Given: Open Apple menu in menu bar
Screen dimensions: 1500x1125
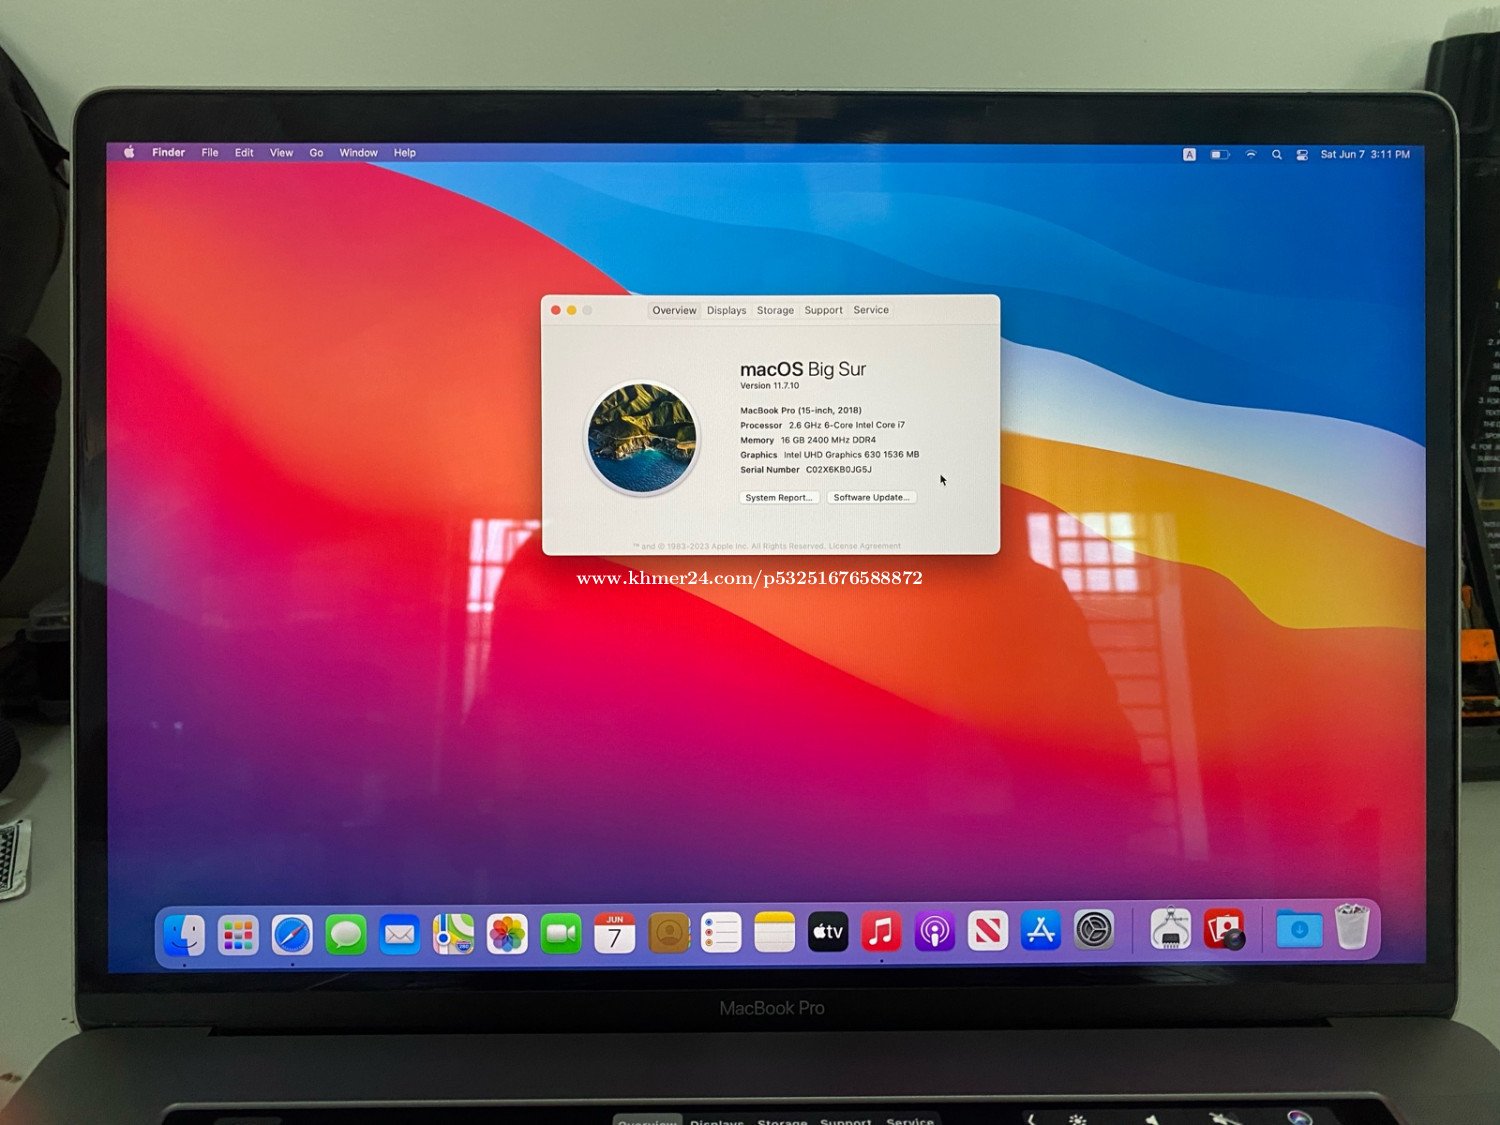Looking at the screenshot, I should pos(129,153).
